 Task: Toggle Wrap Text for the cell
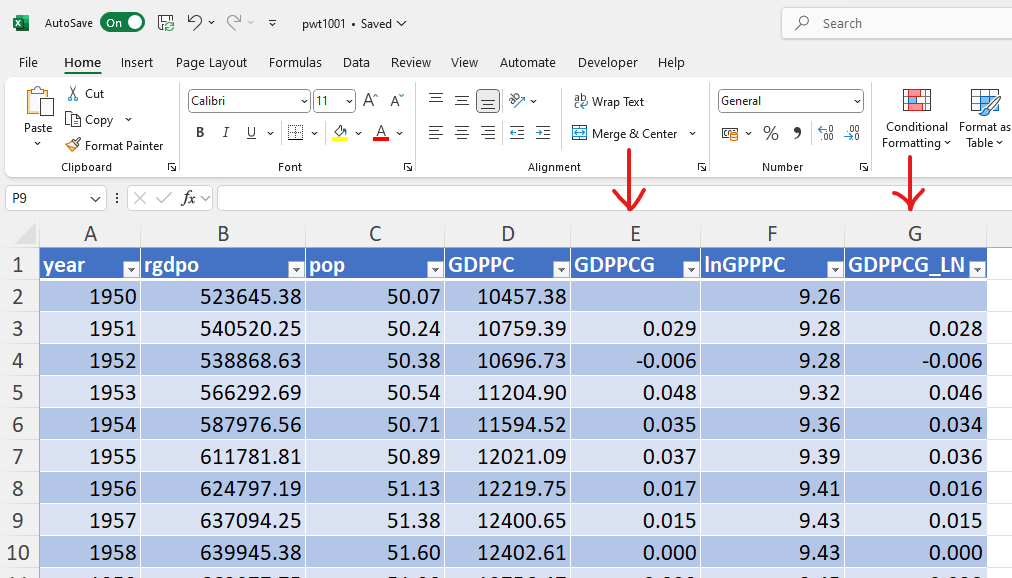click(x=608, y=101)
